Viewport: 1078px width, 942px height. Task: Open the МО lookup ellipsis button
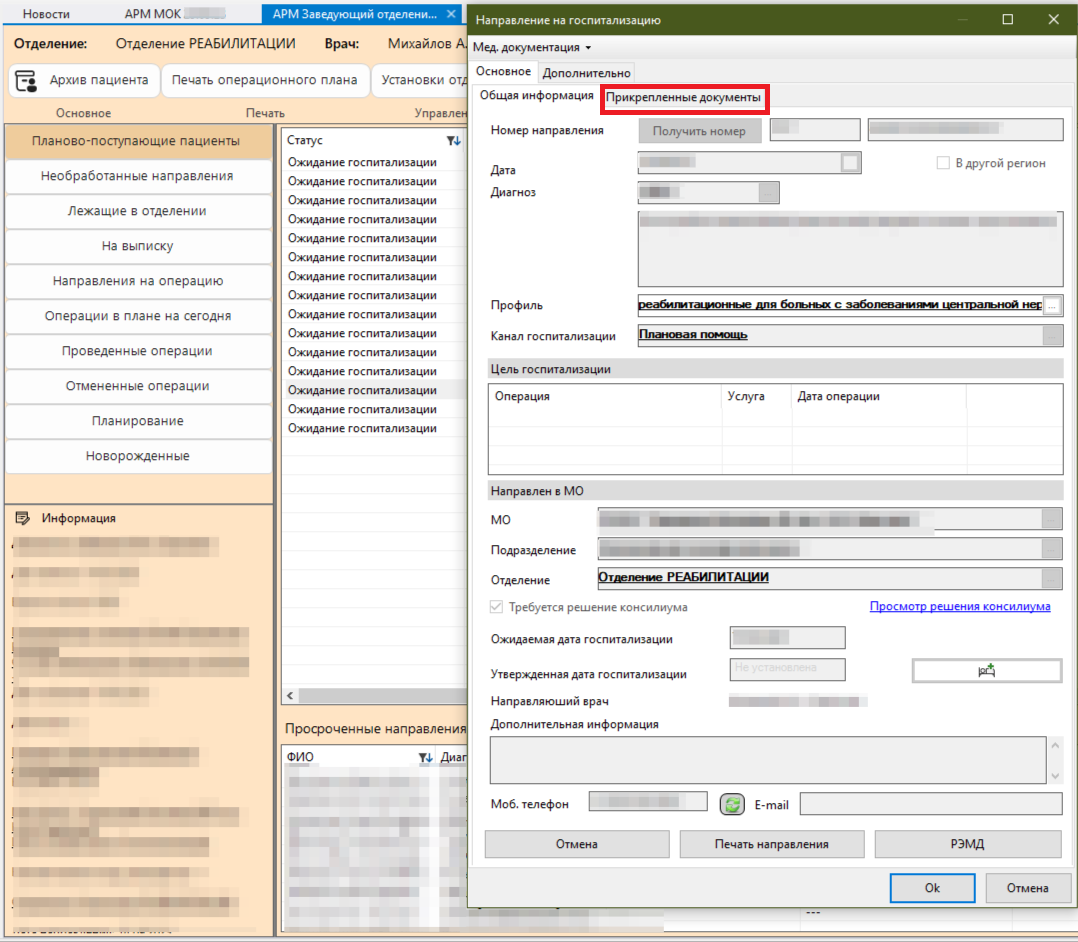[1051, 519]
